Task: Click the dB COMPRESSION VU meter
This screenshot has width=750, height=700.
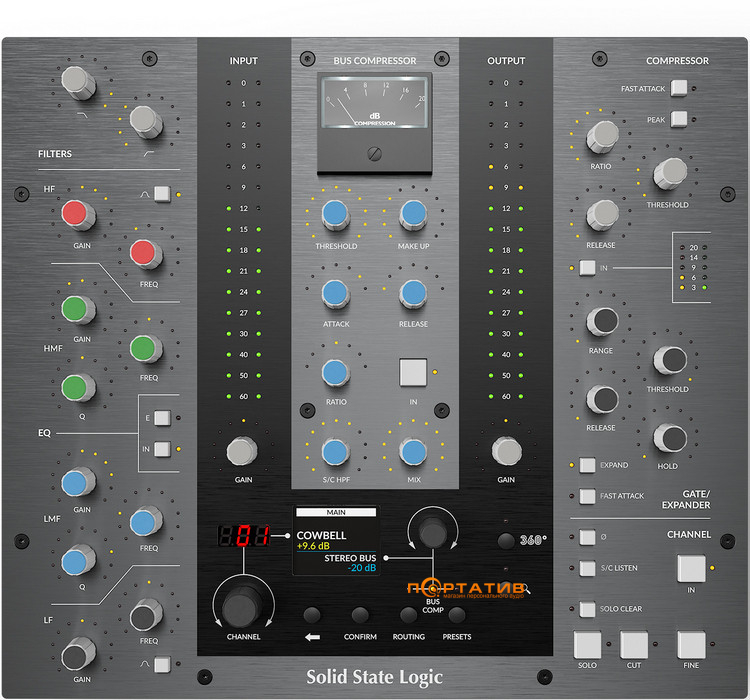Action: click(375, 102)
